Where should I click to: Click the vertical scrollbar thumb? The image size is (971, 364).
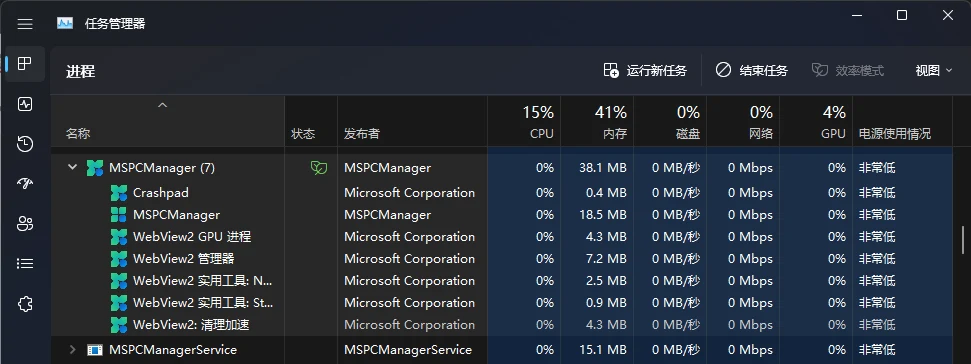[962, 240]
